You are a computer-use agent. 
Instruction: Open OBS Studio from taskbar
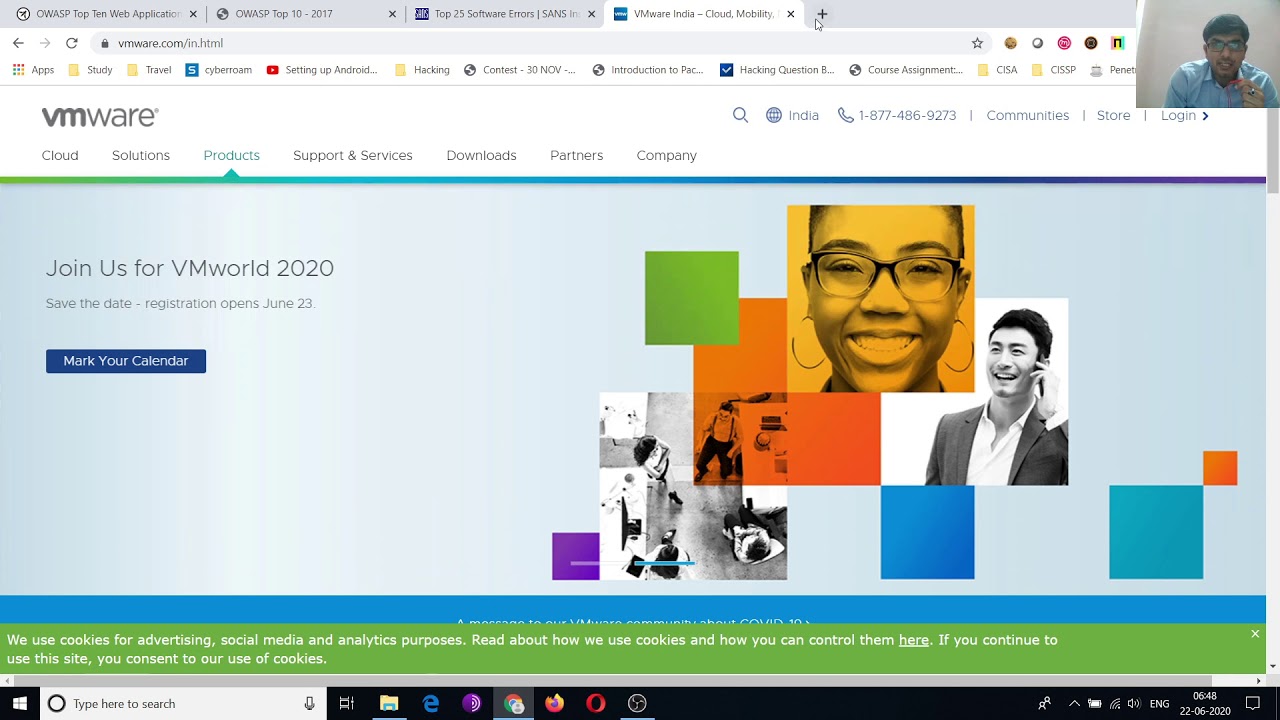pos(637,704)
